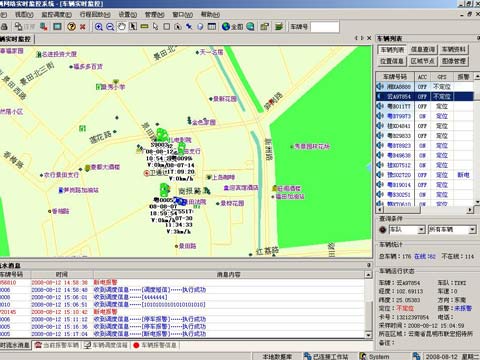Click the 断电 alarm cell in vehicle list
The image size is (480, 360).
click(463, 175)
